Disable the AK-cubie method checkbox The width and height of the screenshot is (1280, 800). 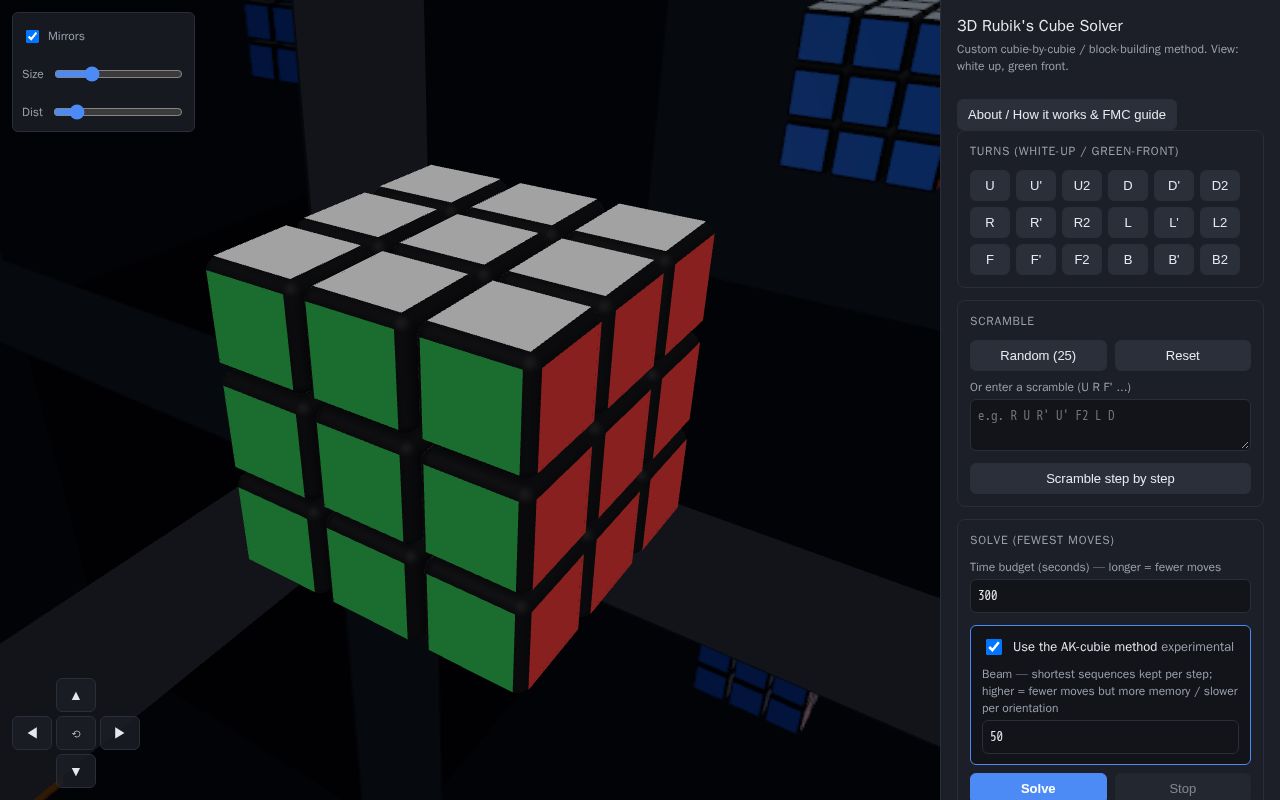[x=994, y=647]
